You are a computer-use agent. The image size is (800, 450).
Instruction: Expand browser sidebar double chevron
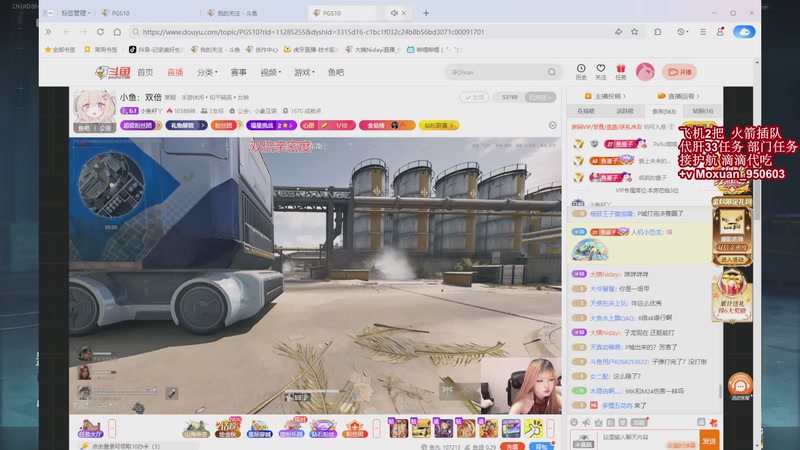coord(48,32)
